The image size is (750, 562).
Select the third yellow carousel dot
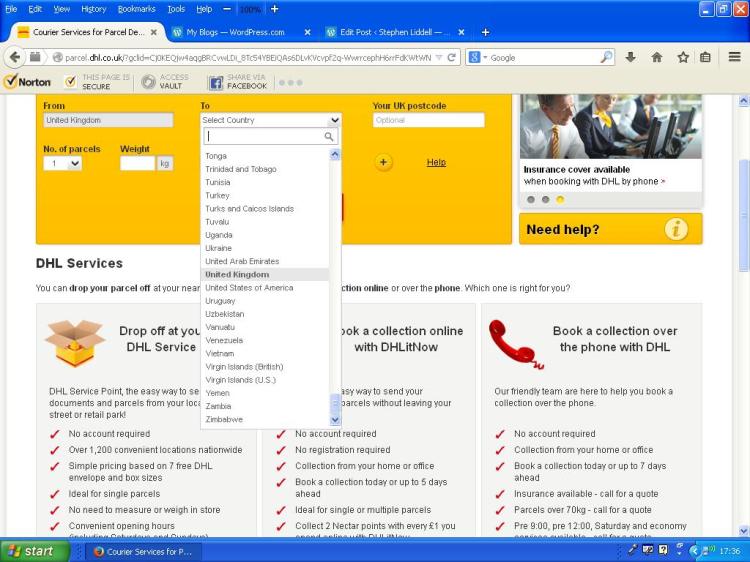pyautogui.click(x=560, y=199)
